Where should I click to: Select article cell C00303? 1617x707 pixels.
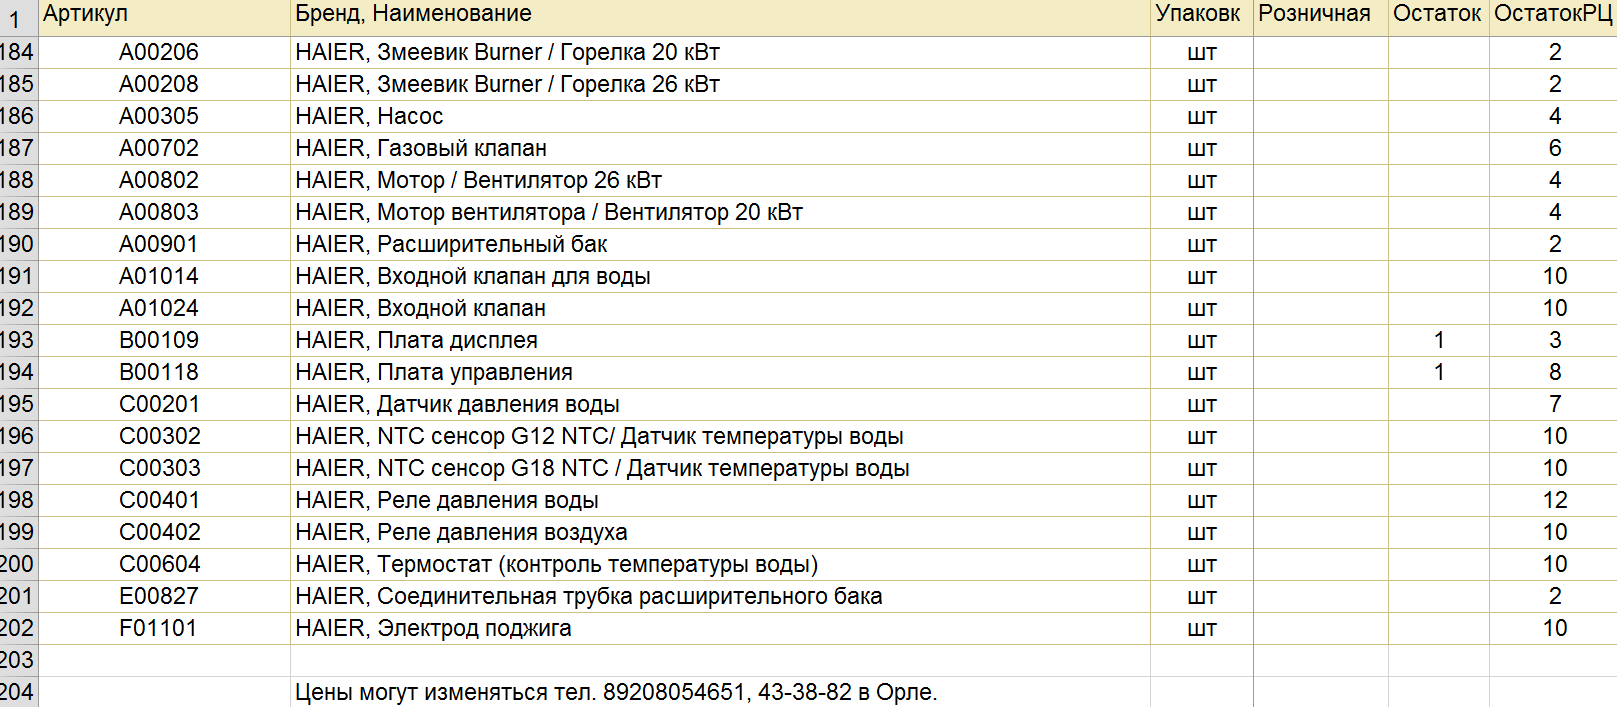point(164,469)
